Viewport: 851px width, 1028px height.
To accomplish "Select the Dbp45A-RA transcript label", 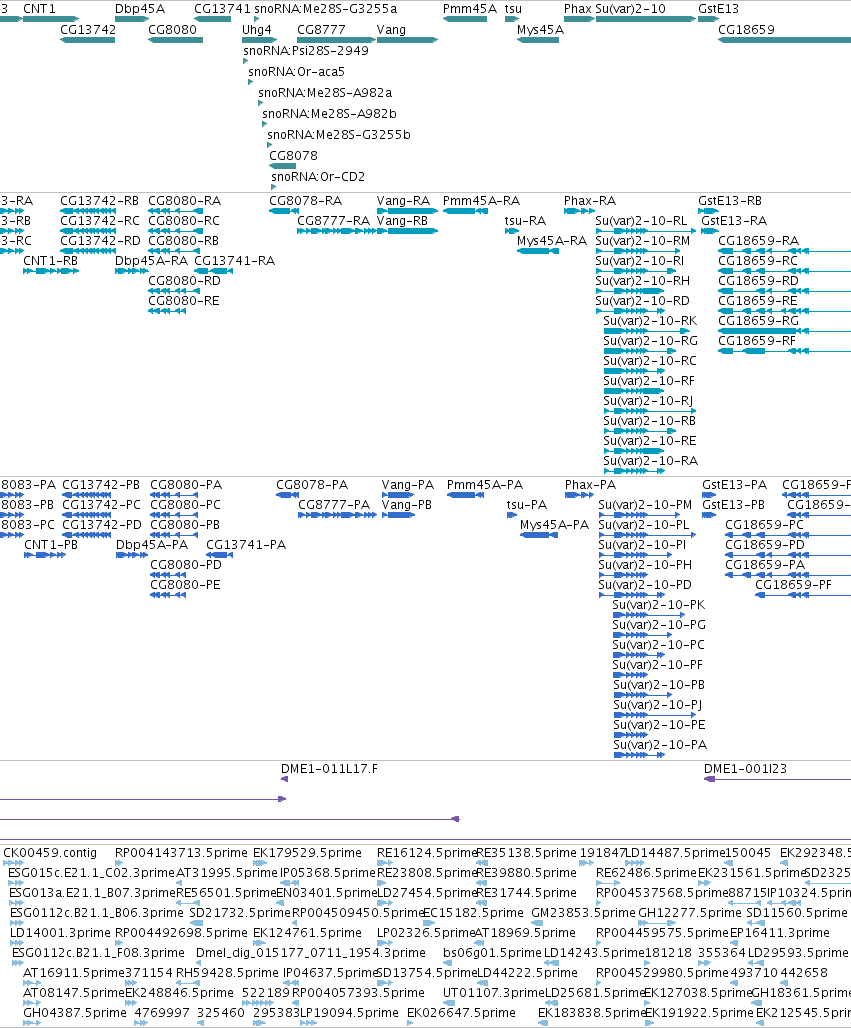I will tap(151, 260).
